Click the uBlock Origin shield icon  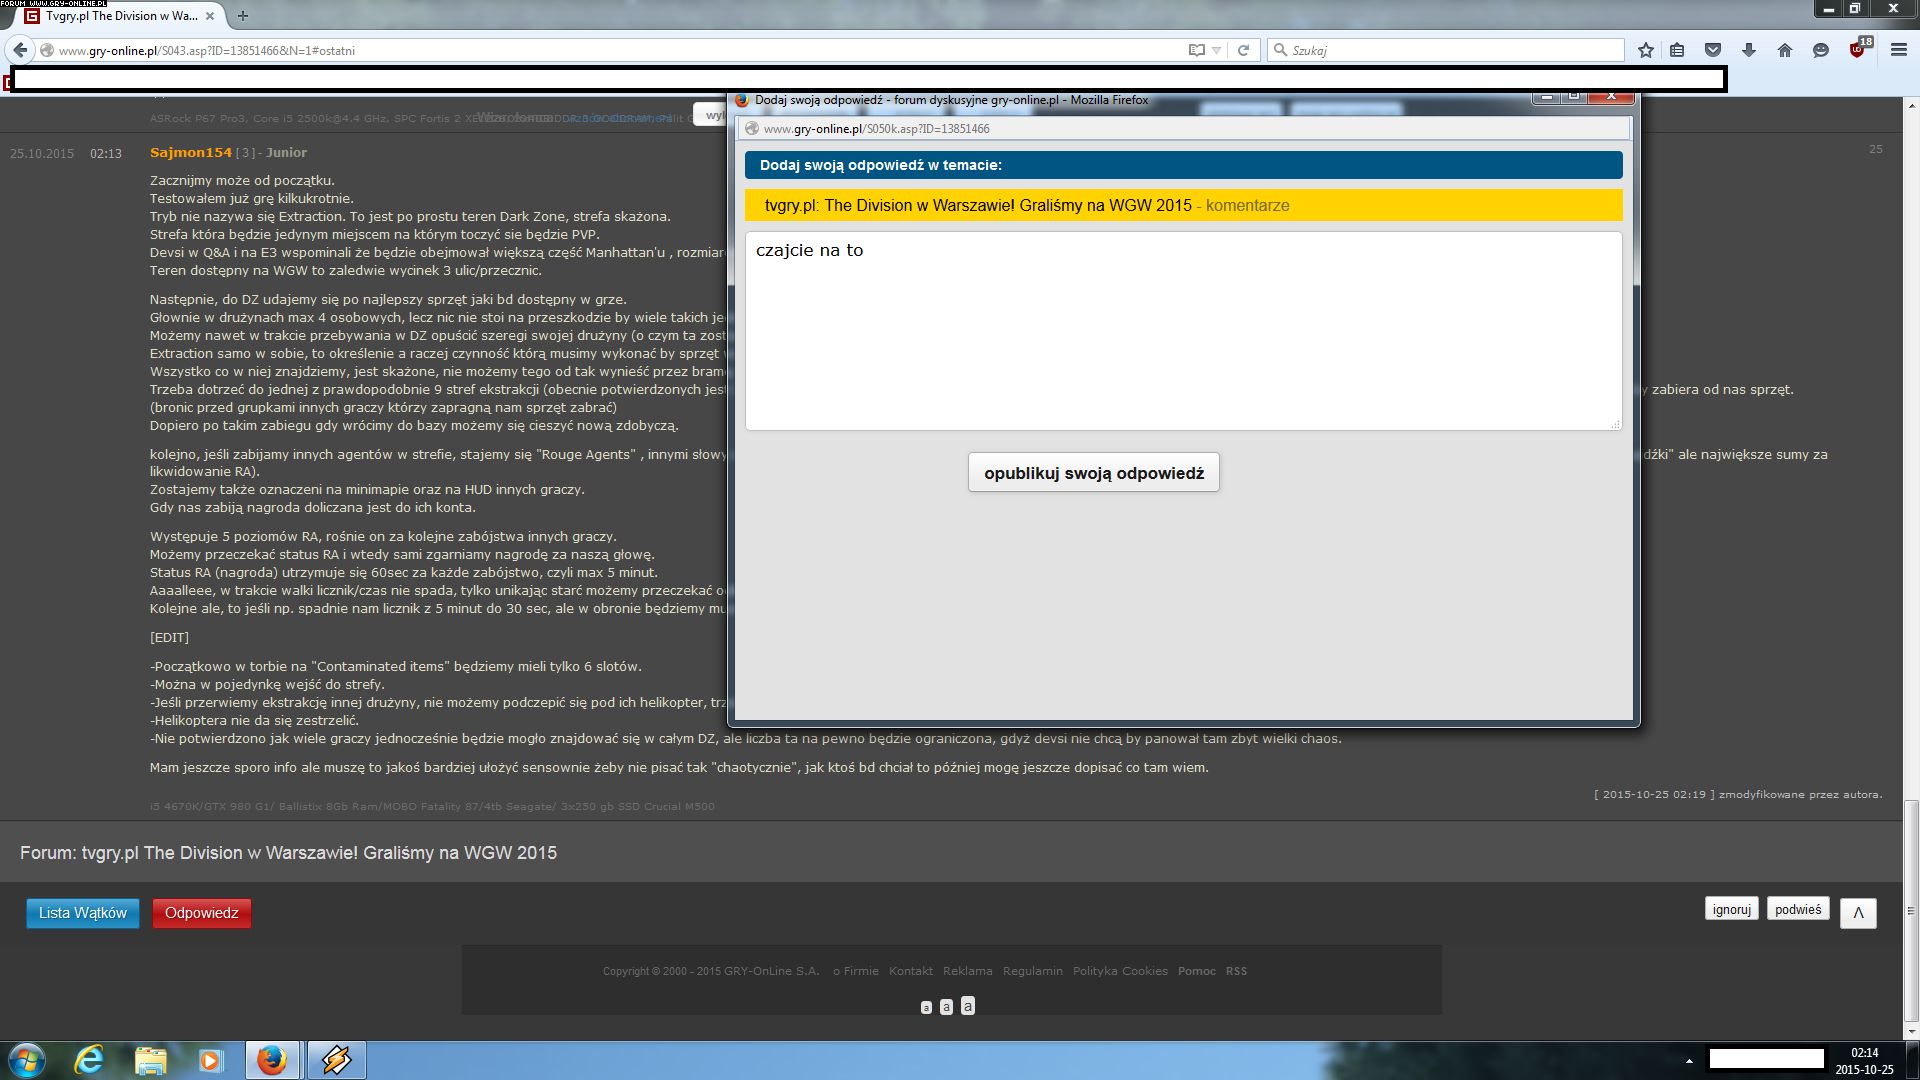coord(1858,50)
